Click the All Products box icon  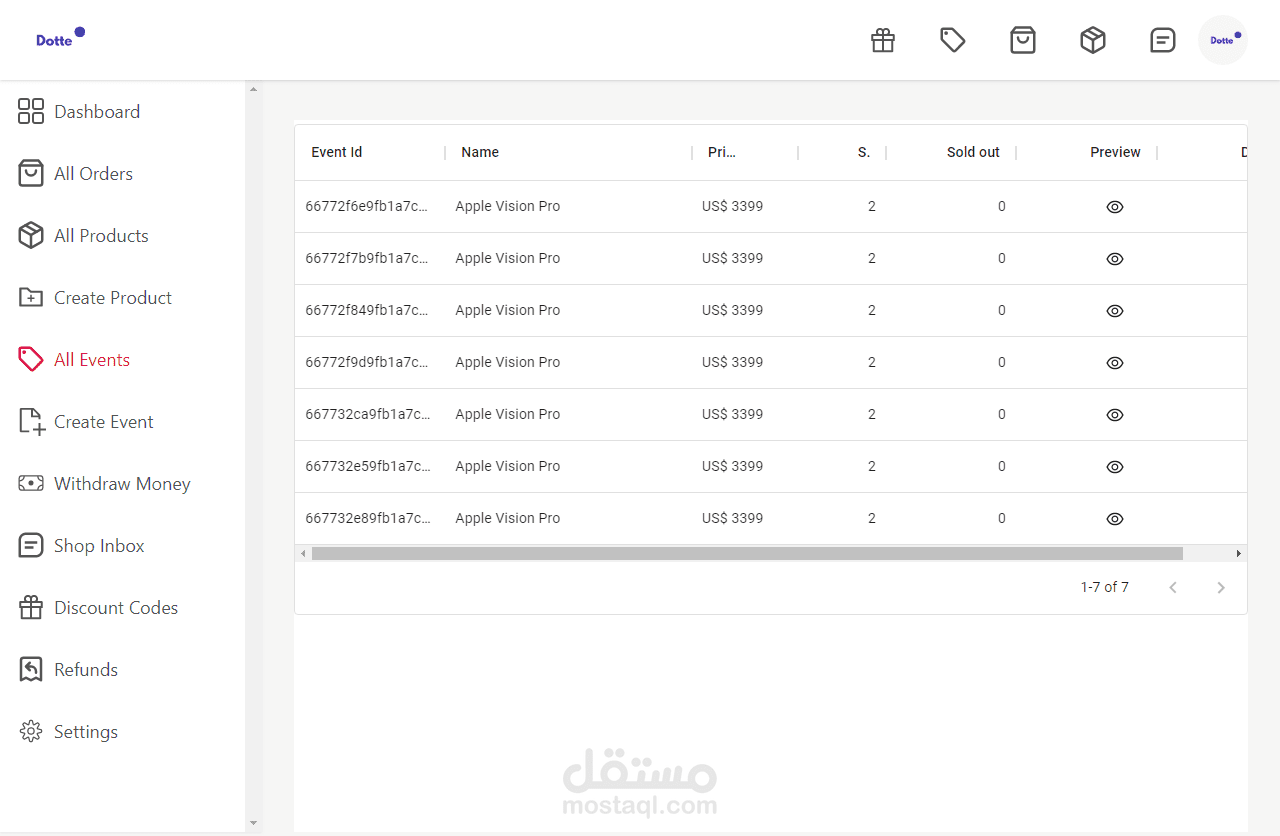coord(31,235)
